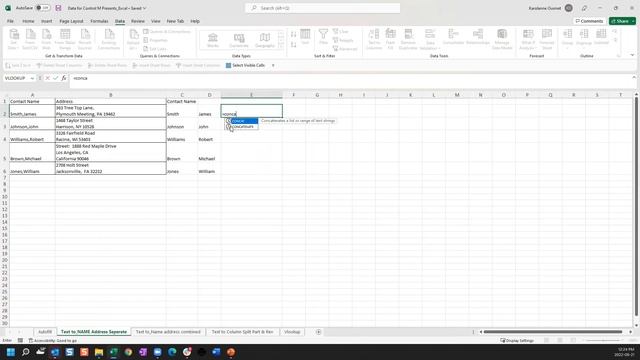640x360 pixels.
Task: Collapse the ribbon with chevron
Action: tap(632, 55)
